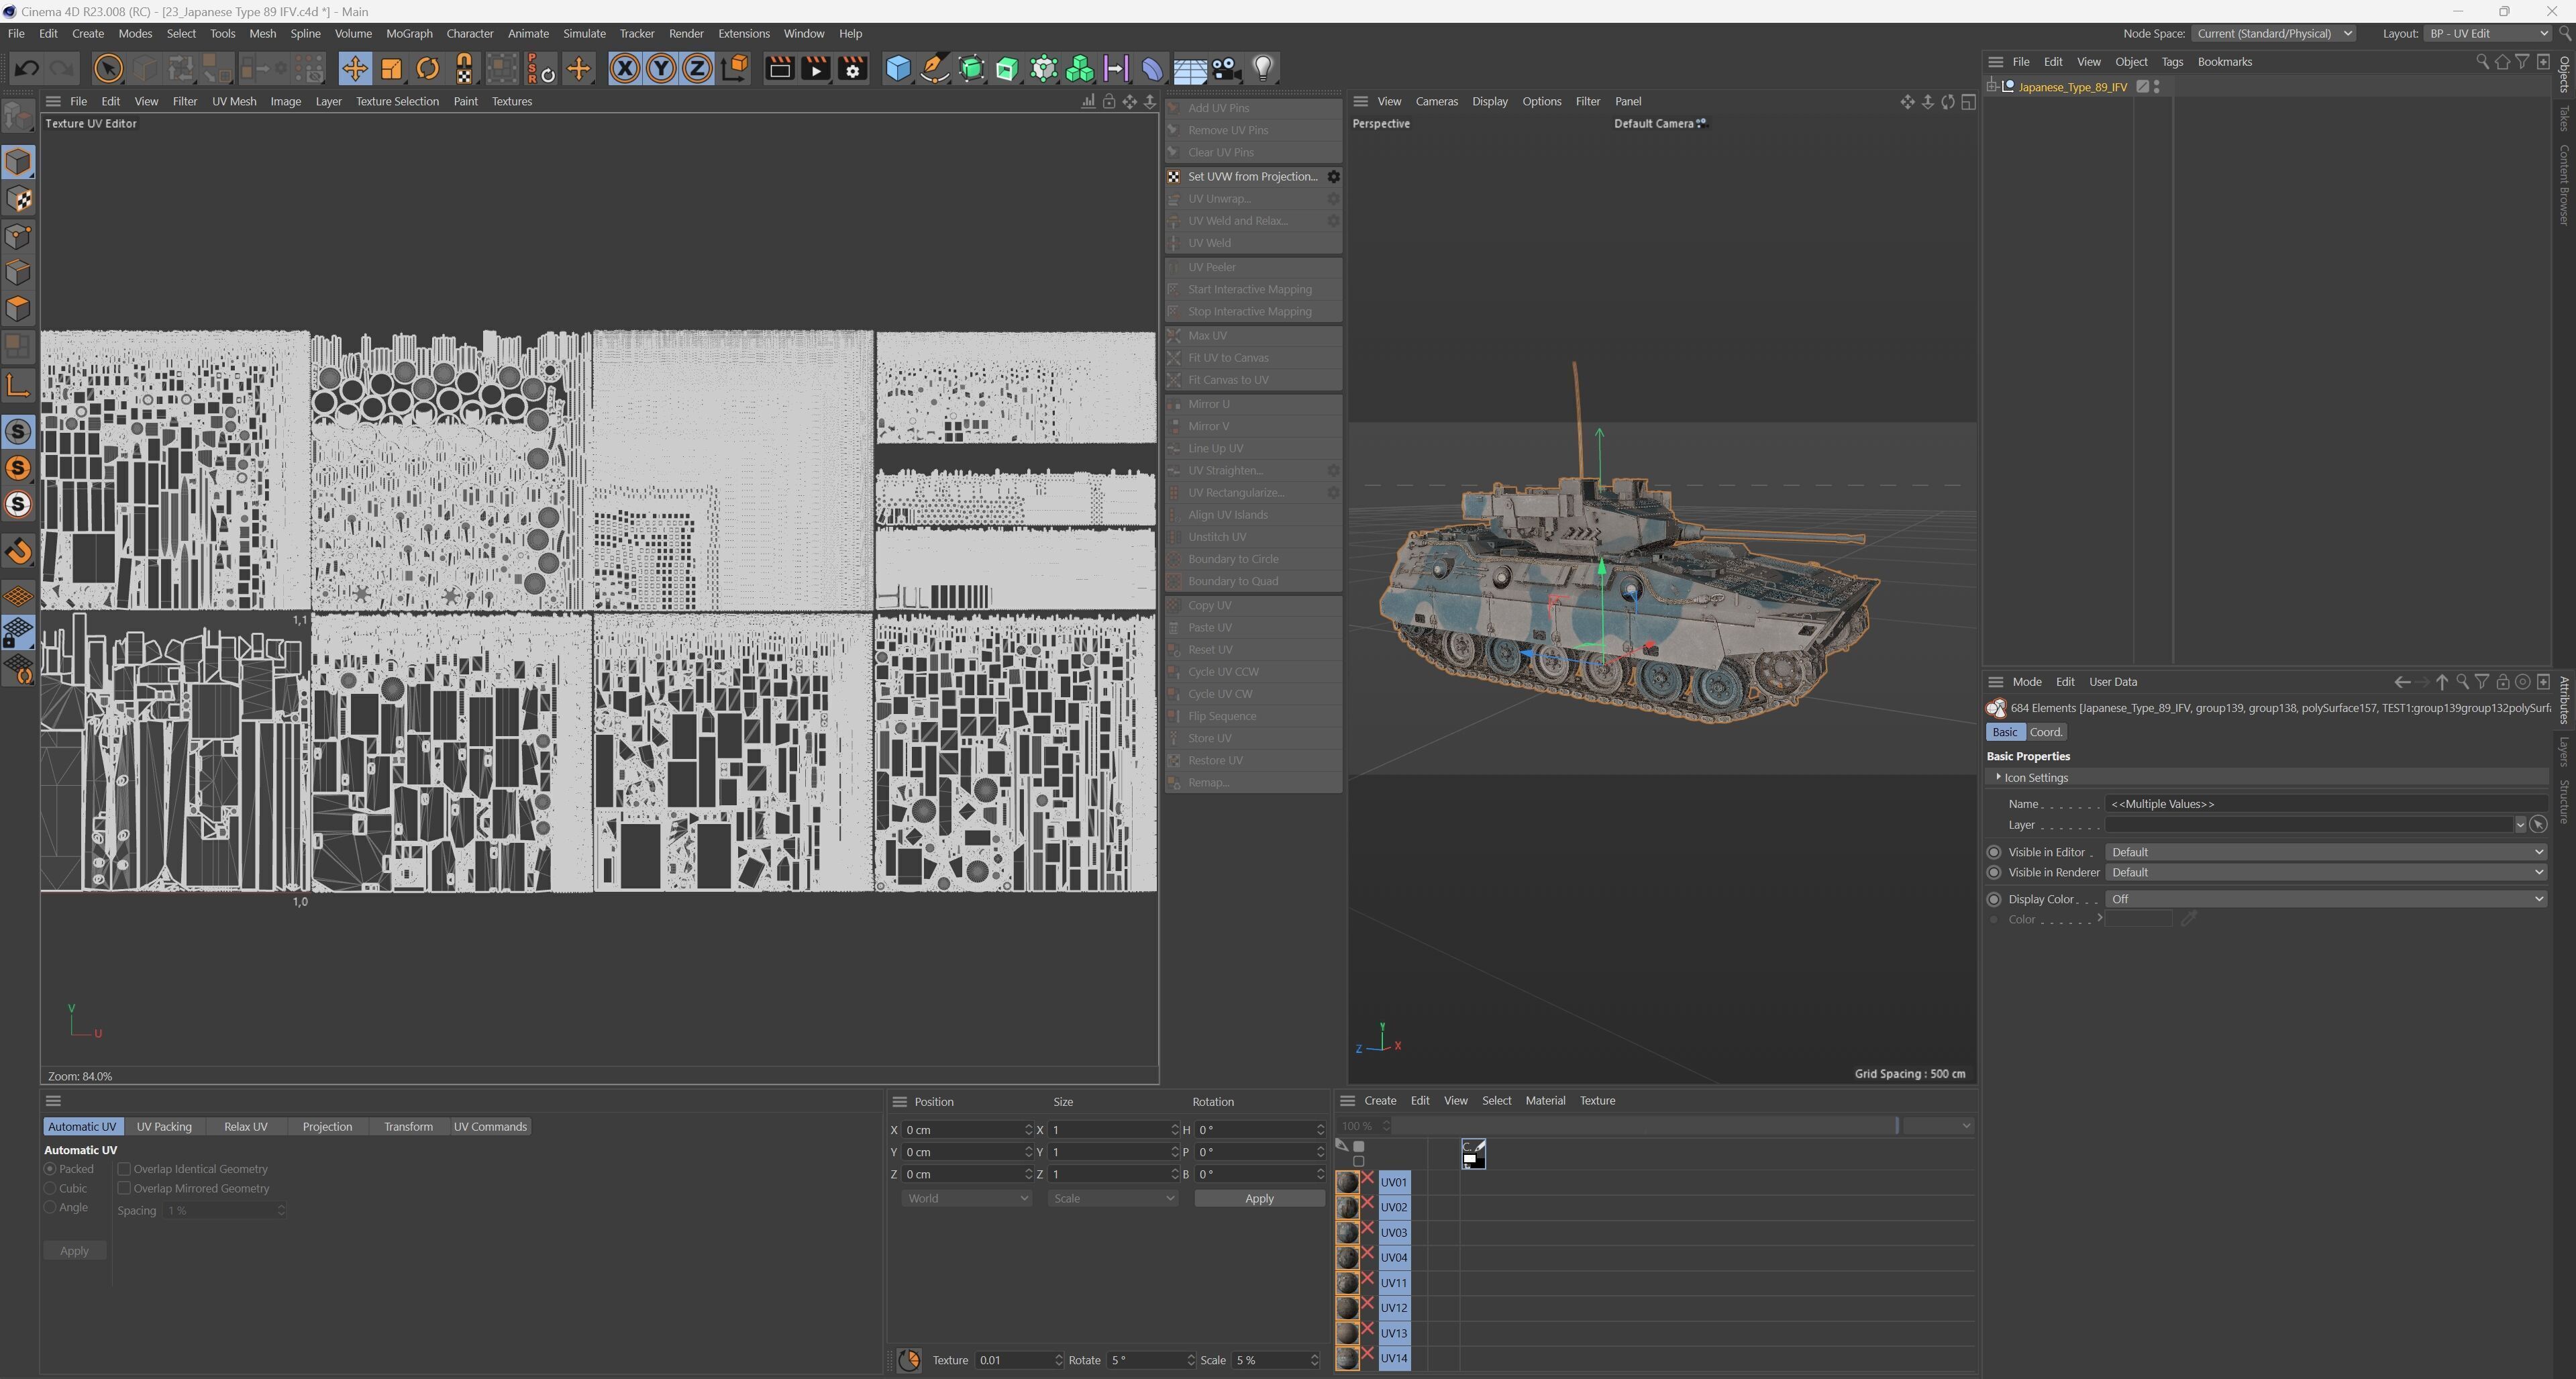Viewport: 2576px width, 1379px height.
Task: Click the Render View clapboard icon
Action: coord(779,68)
